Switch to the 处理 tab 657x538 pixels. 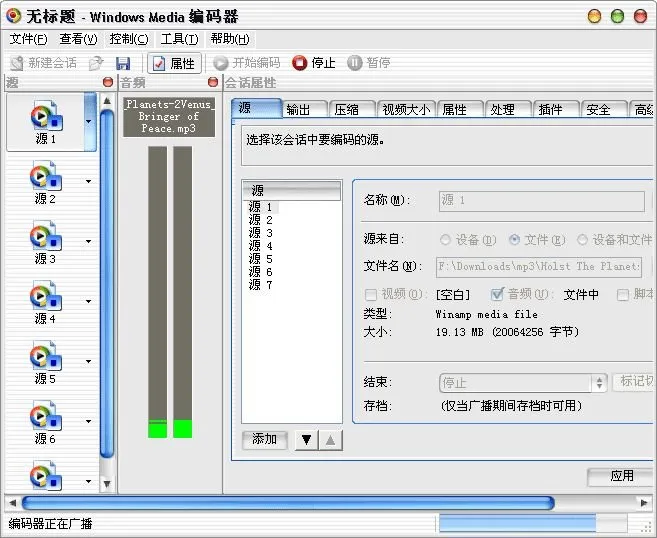(x=508, y=110)
